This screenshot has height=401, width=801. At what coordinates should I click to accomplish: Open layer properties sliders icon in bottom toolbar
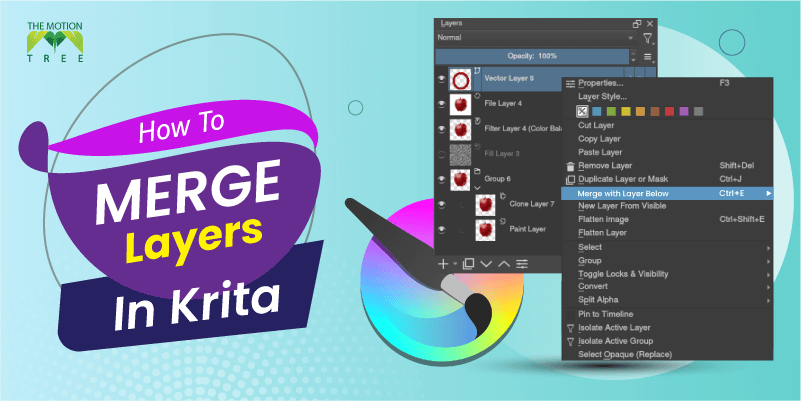tap(522, 263)
